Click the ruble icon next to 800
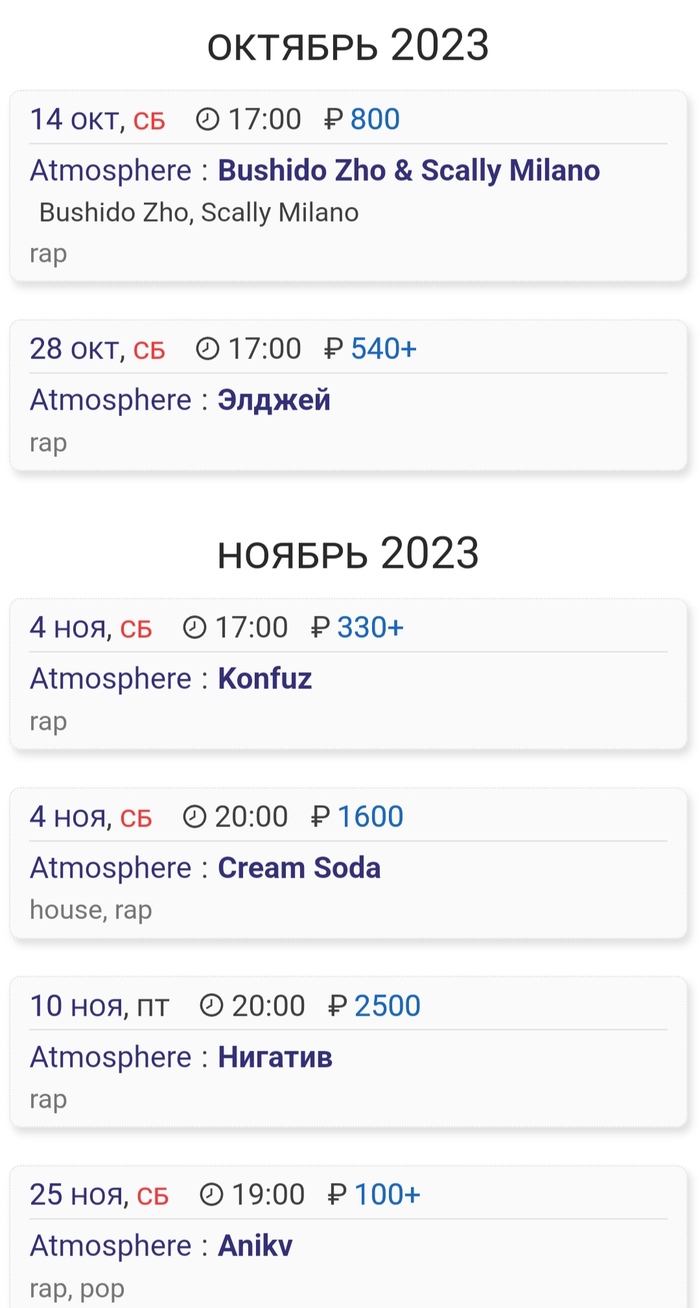700x1308 pixels. (x=334, y=120)
